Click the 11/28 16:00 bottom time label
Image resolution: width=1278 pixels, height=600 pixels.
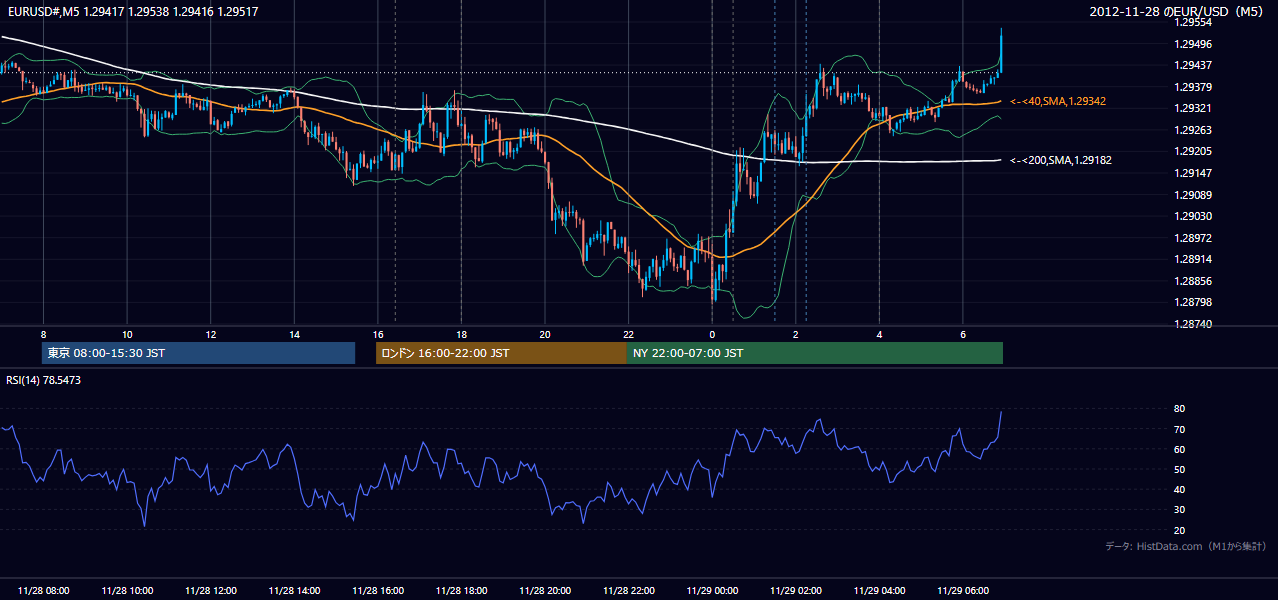377,591
